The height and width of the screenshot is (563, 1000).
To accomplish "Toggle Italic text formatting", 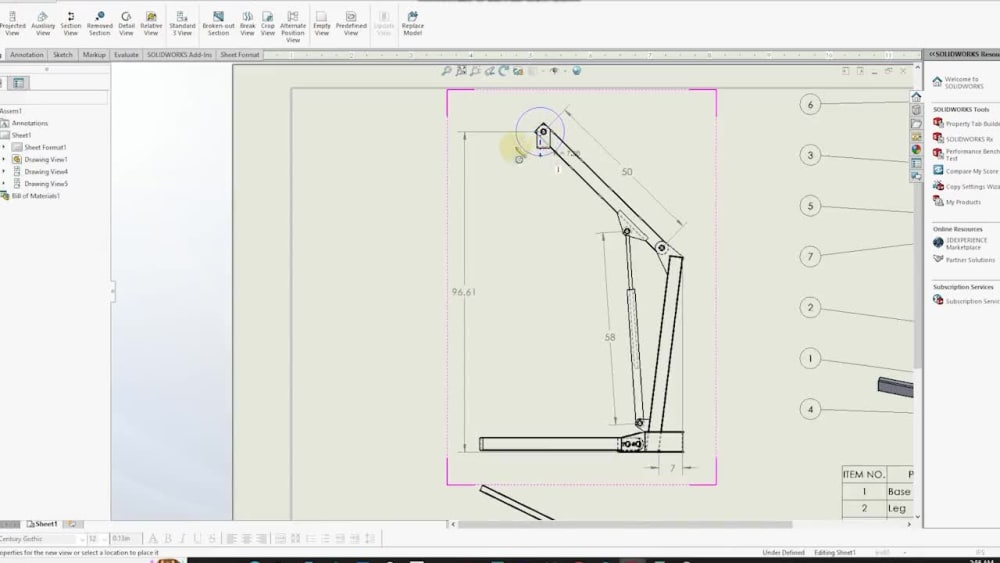I will 182,539.
